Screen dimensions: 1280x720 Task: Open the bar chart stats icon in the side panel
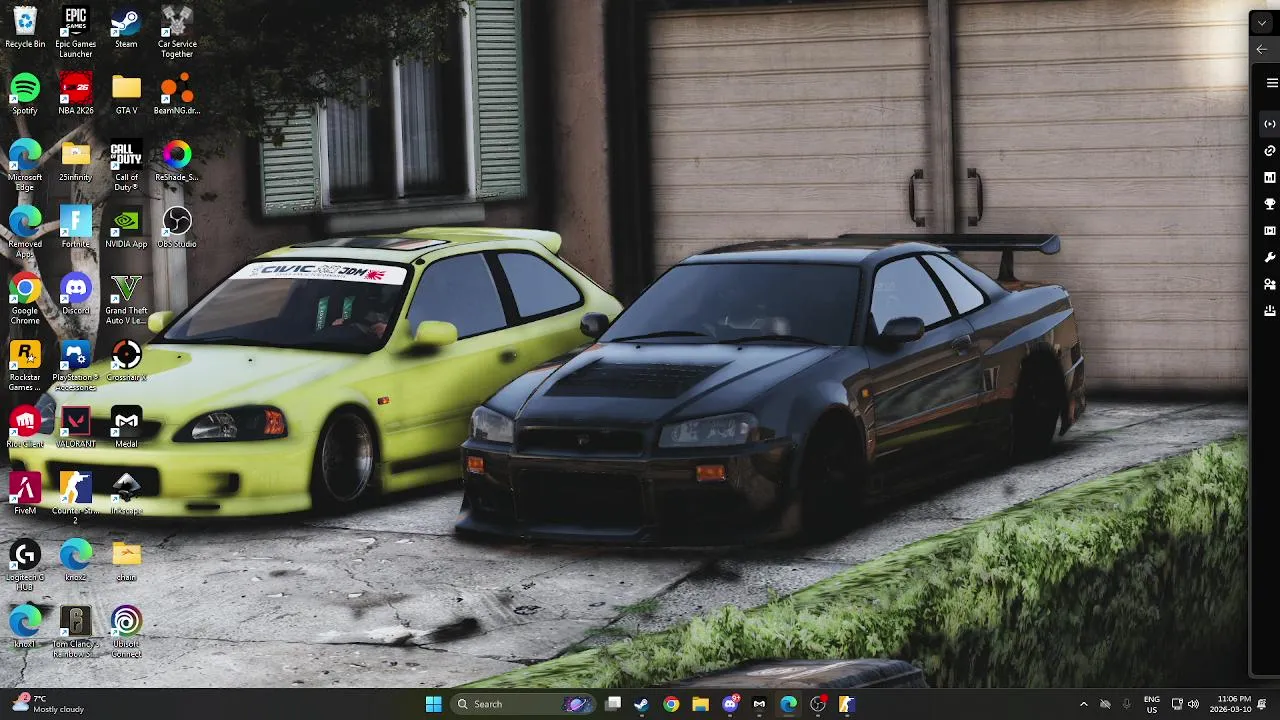[1270, 177]
